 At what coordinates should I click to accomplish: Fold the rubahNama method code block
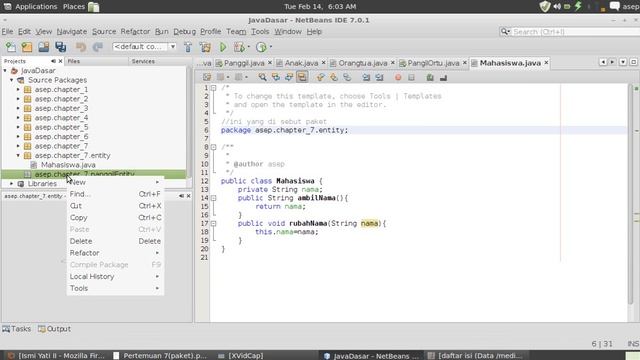point(213,223)
